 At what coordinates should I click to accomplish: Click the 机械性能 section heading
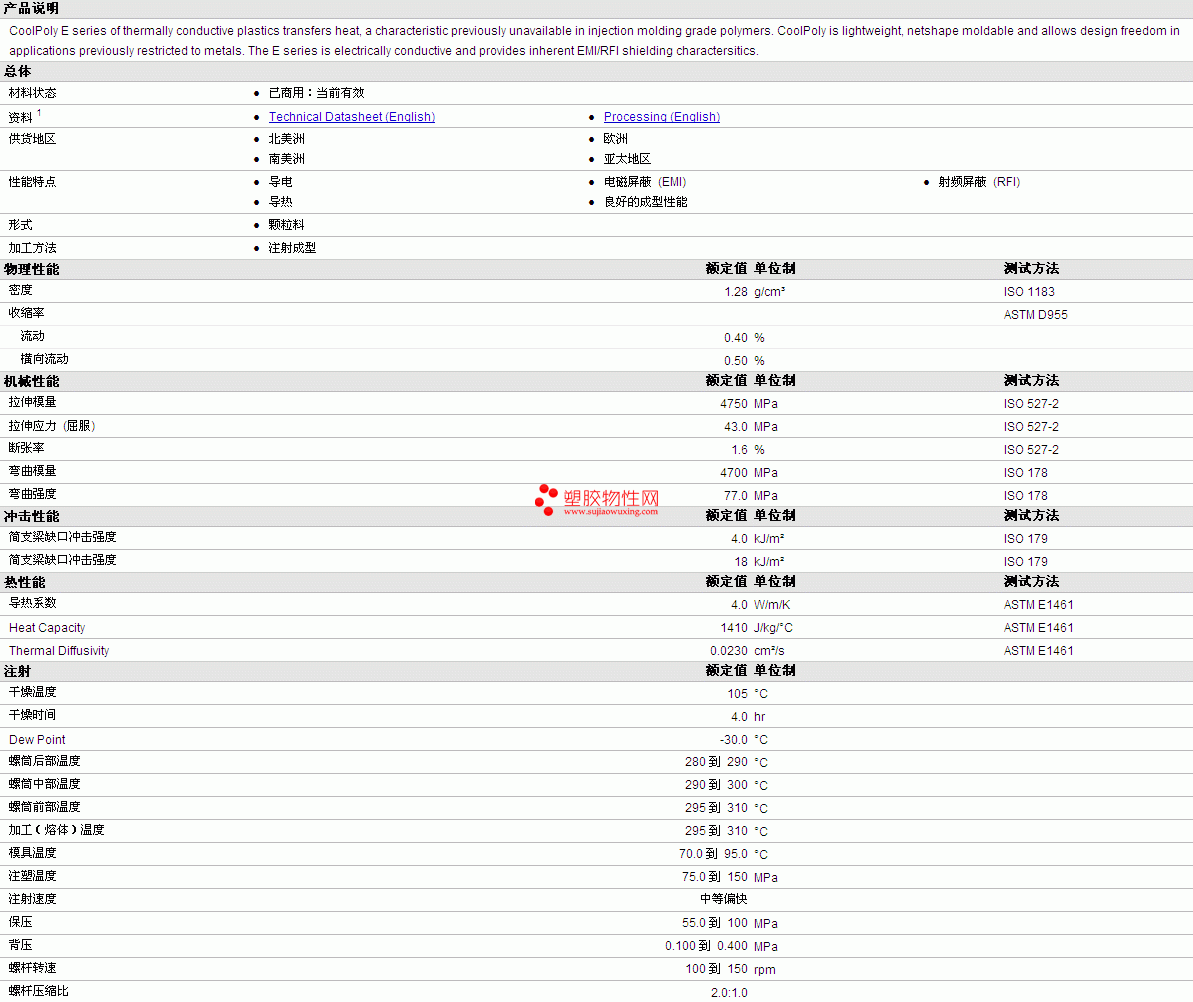pyautogui.click(x=31, y=381)
